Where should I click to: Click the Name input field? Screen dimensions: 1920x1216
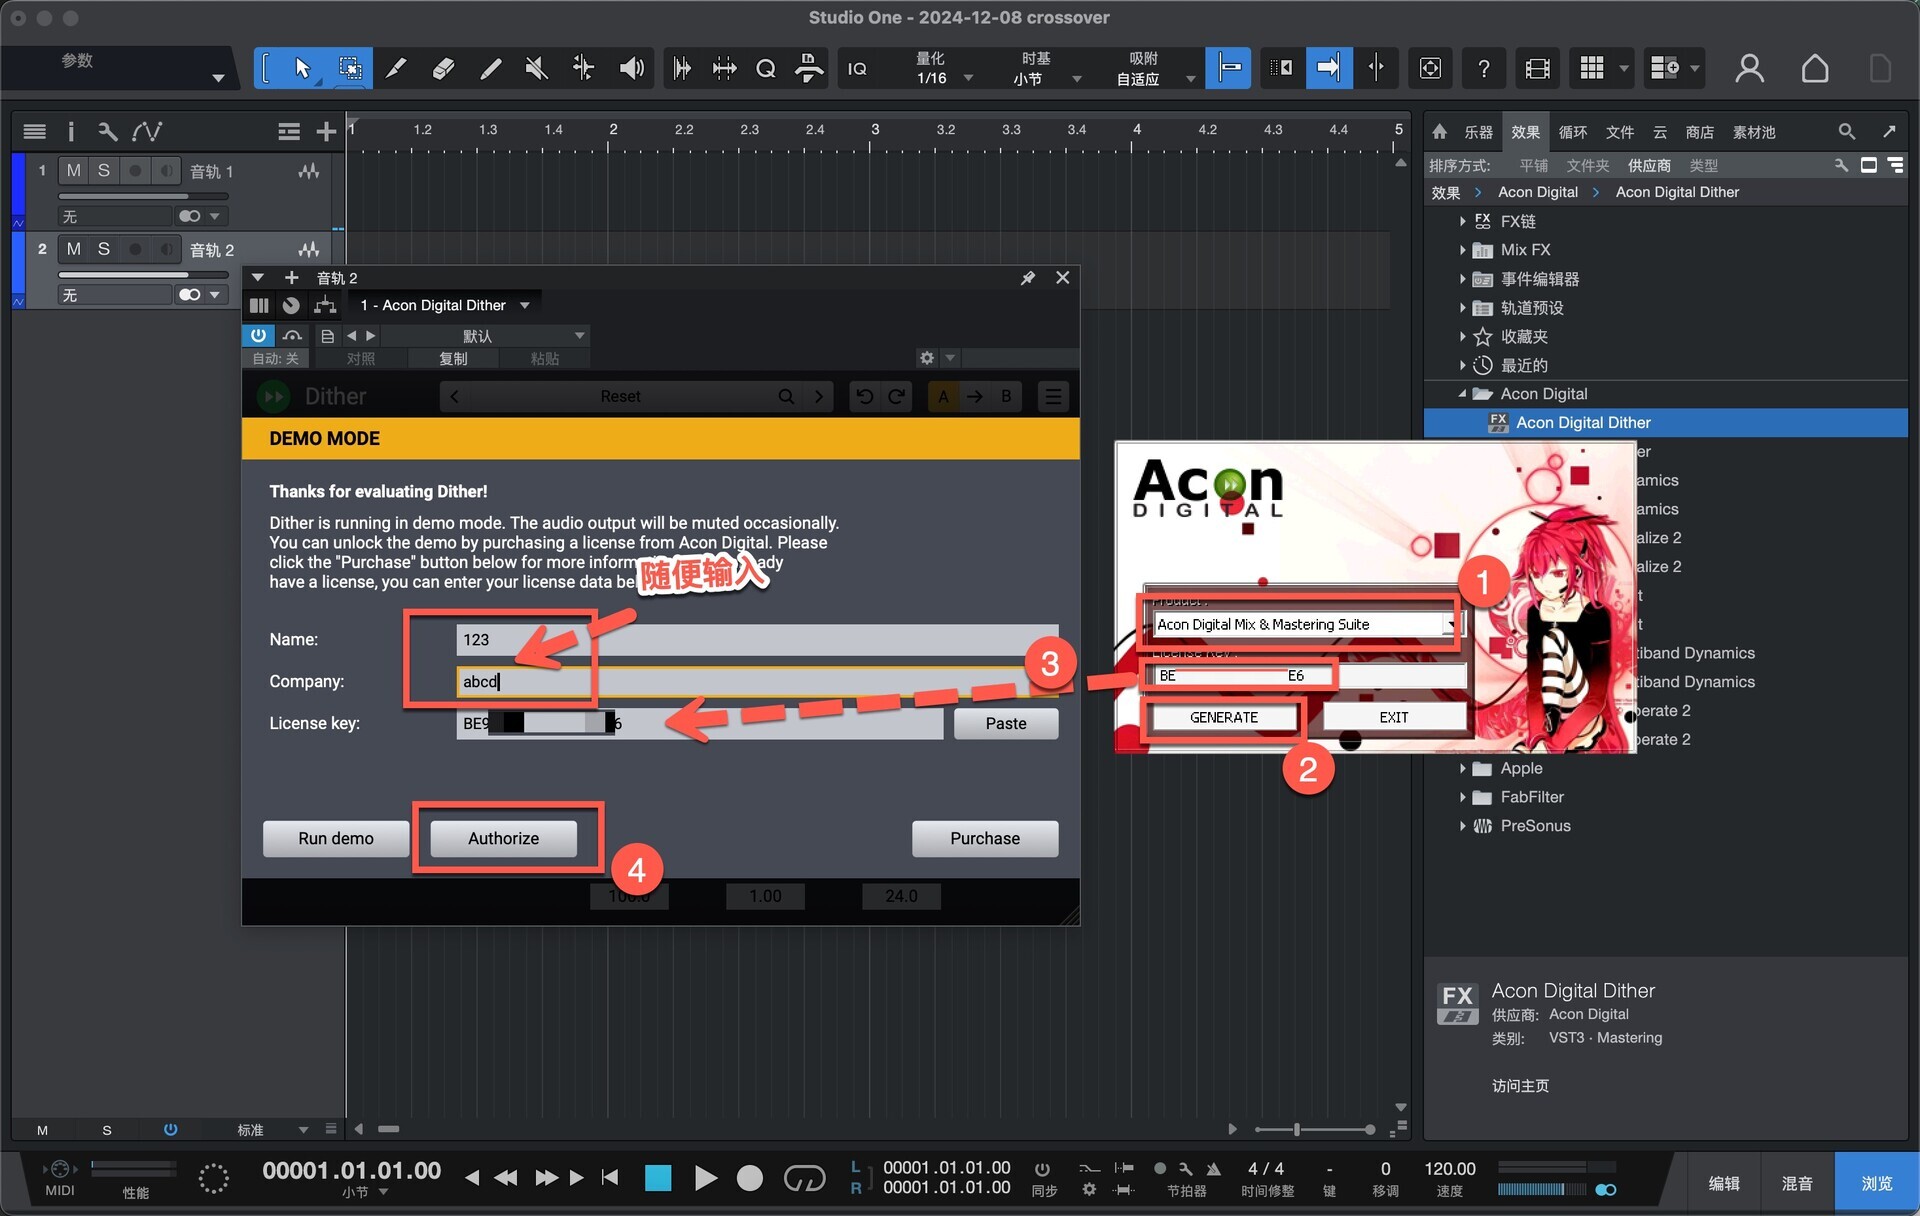point(757,640)
